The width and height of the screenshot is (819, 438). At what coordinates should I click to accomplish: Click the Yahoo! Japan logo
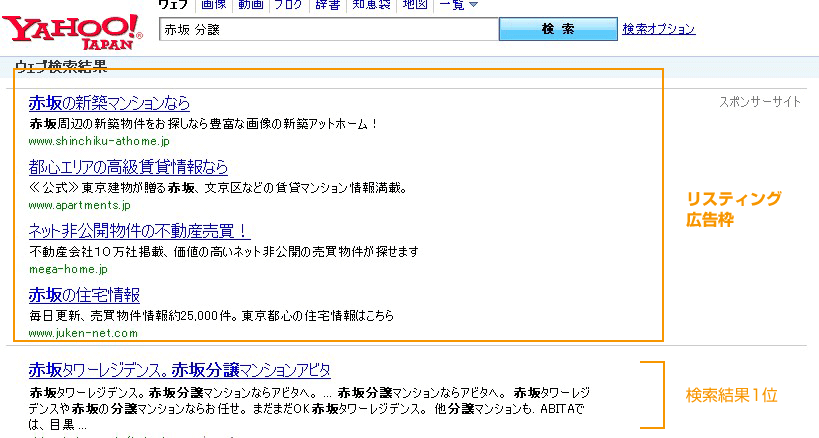click(72, 32)
